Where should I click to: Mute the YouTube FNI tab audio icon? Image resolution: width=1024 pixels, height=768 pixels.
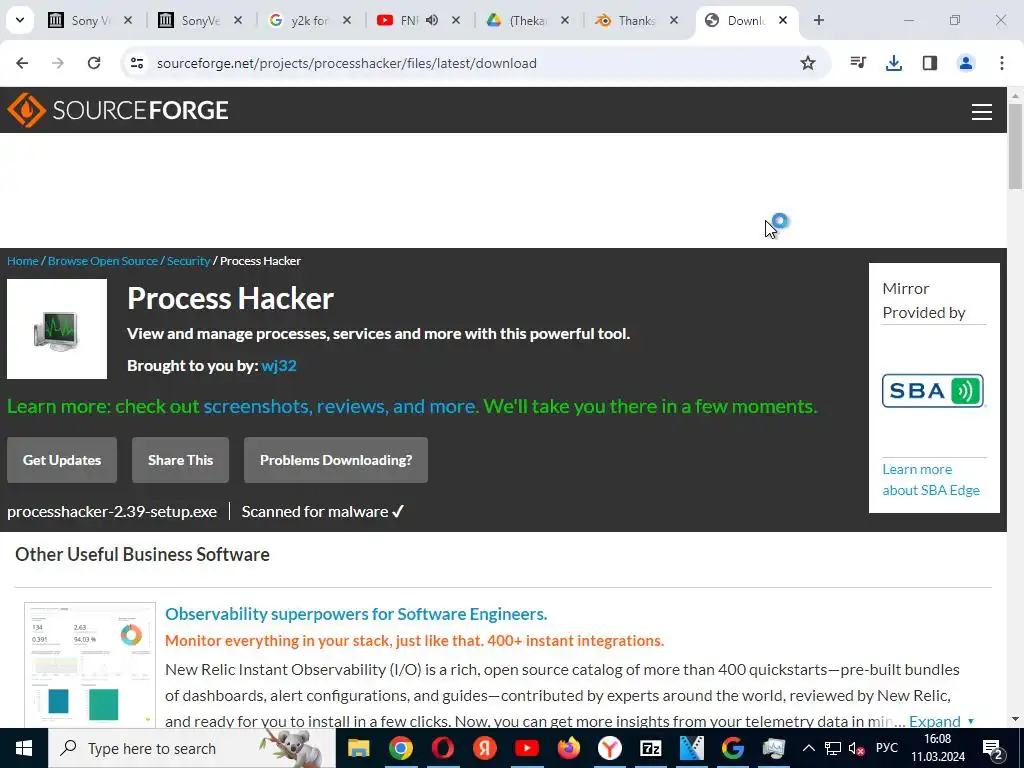click(x=432, y=20)
